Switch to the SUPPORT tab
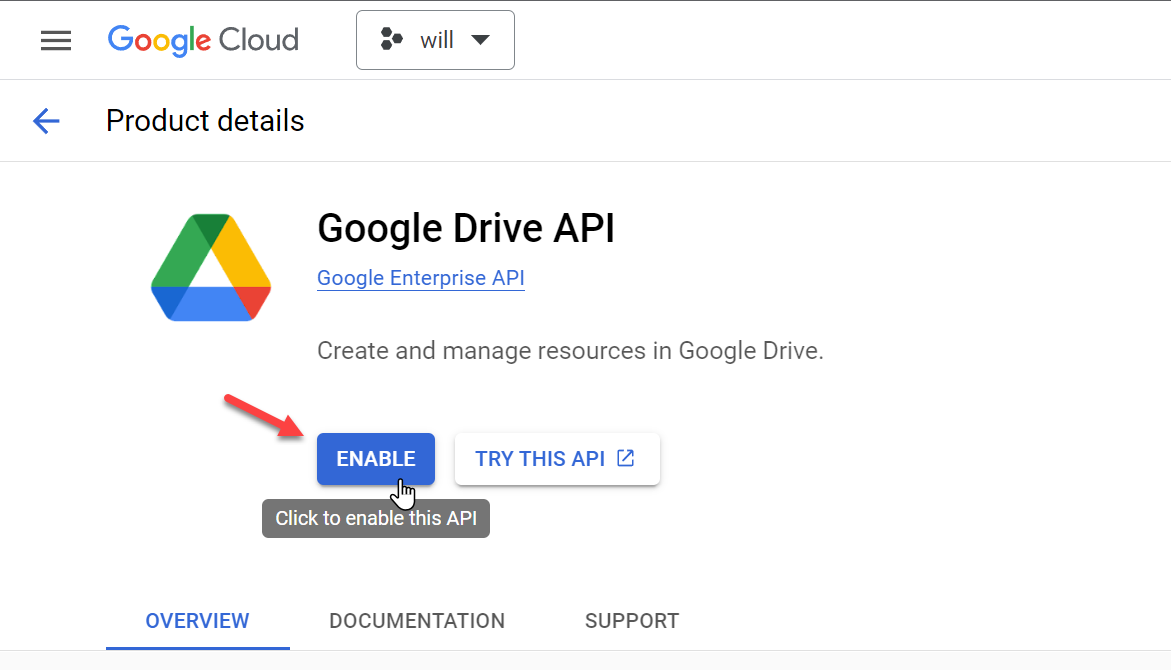1171x670 pixels. (632, 621)
